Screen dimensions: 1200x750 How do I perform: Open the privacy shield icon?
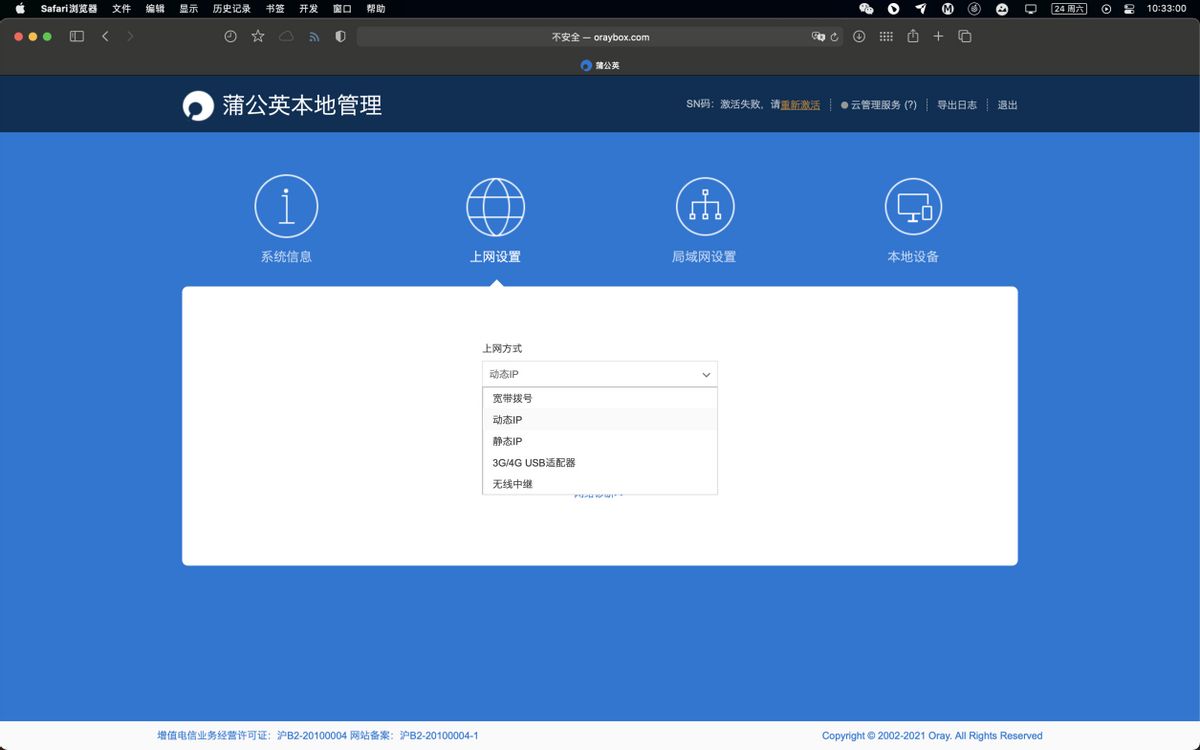pos(341,37)
